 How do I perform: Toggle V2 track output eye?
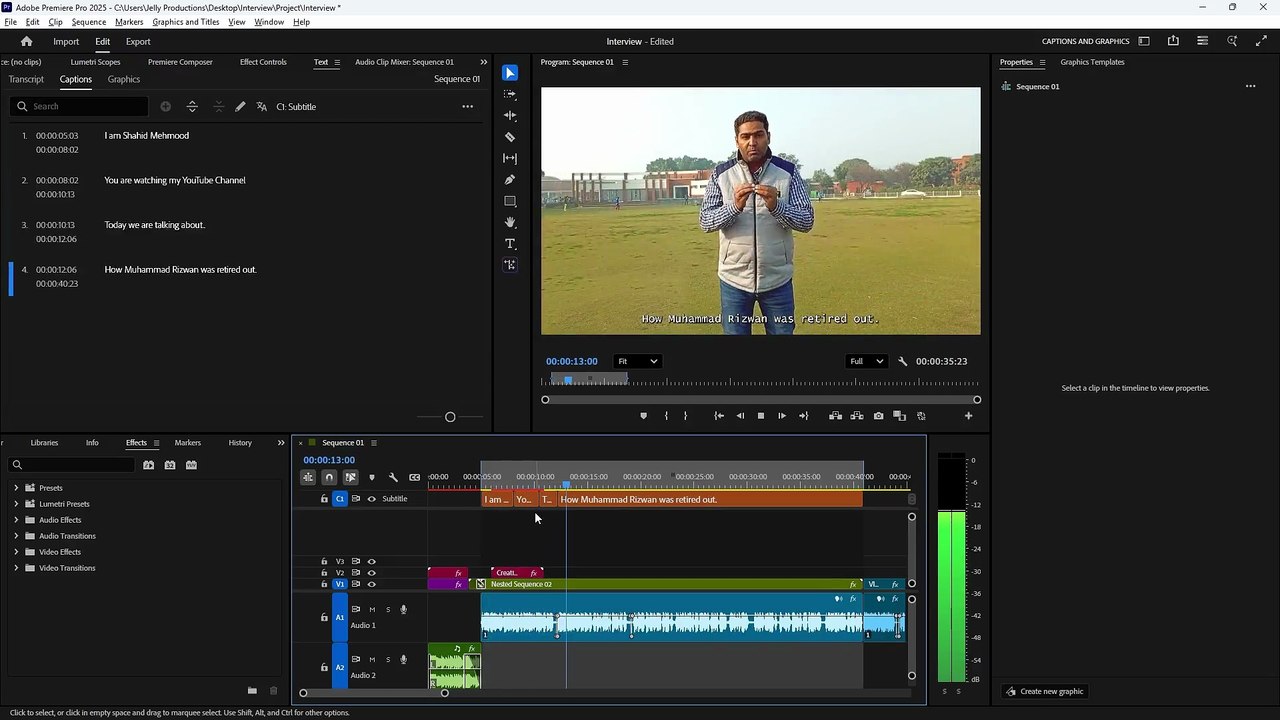(x=372, y=573)
